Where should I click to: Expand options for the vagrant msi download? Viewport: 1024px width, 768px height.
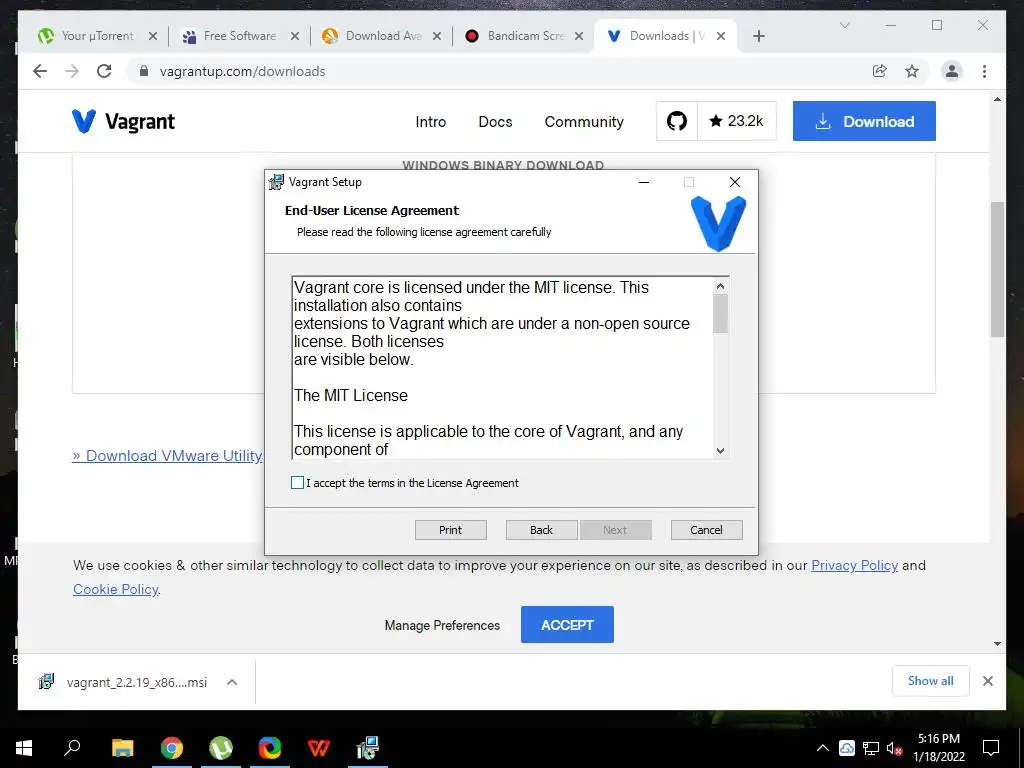(232, 682)
